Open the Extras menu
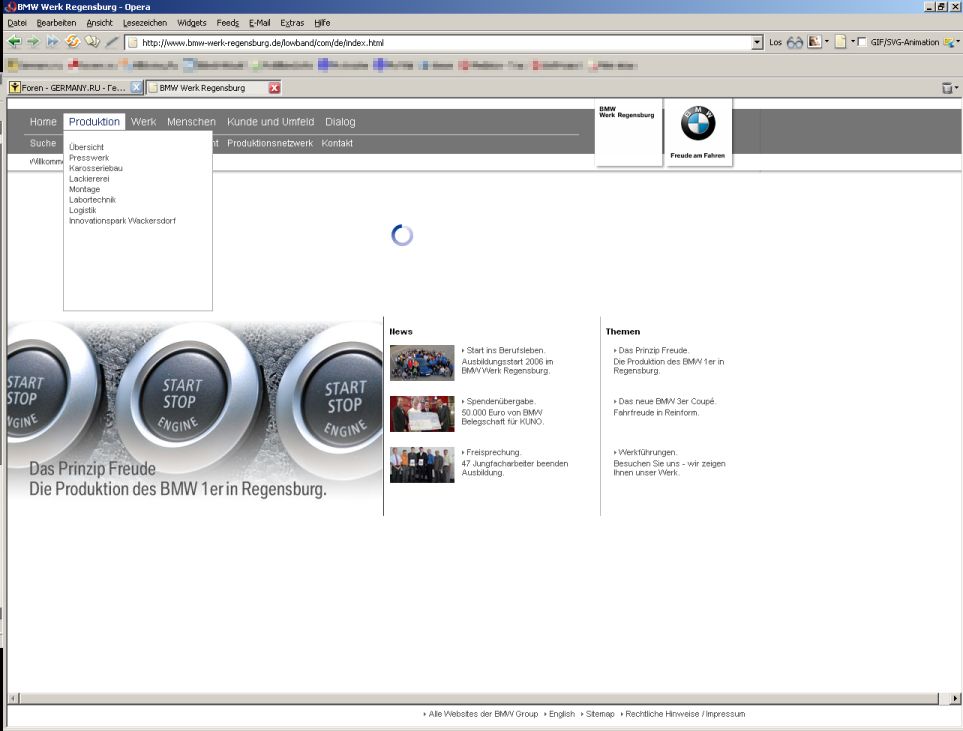963x731 pixels. (292, 23)
